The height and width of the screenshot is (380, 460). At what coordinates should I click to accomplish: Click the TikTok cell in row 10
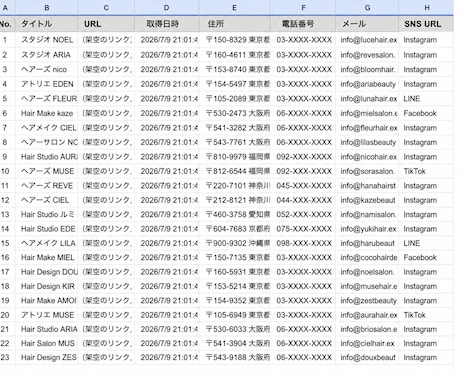click(426, 171)
